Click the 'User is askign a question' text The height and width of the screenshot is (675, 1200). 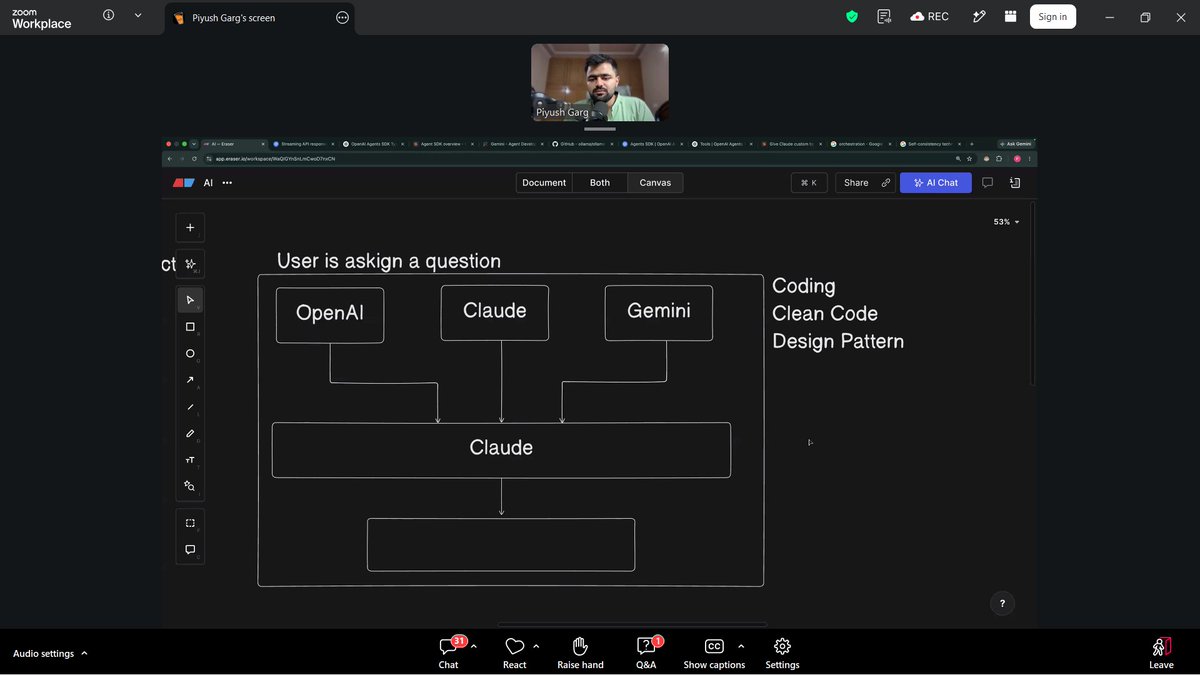(x=389, y=261)
